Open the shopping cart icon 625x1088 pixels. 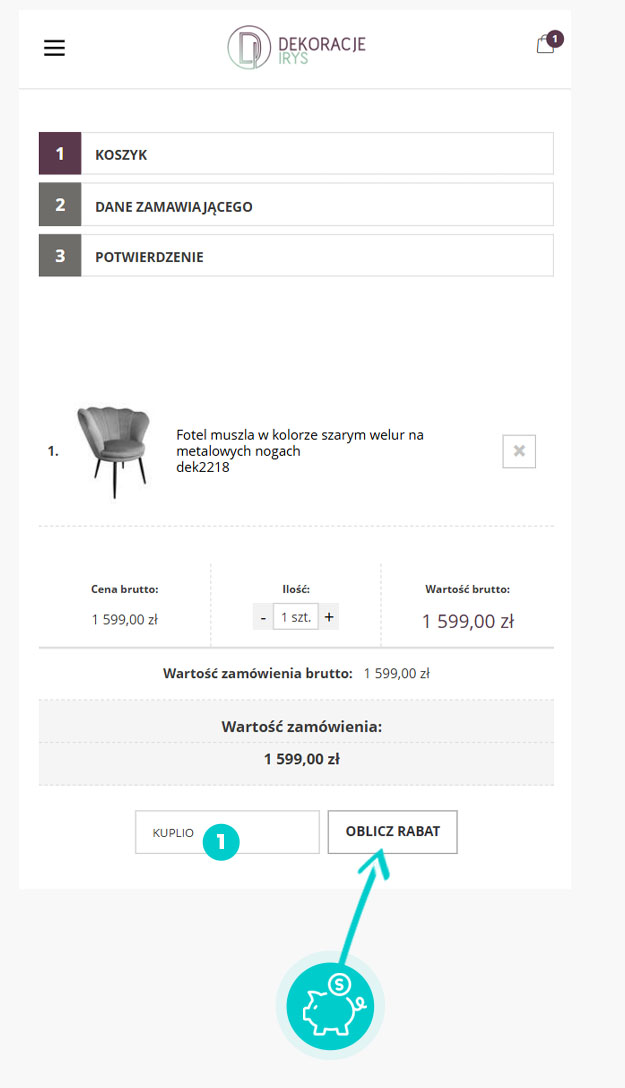pyautogui.click(x=545, y=45)
